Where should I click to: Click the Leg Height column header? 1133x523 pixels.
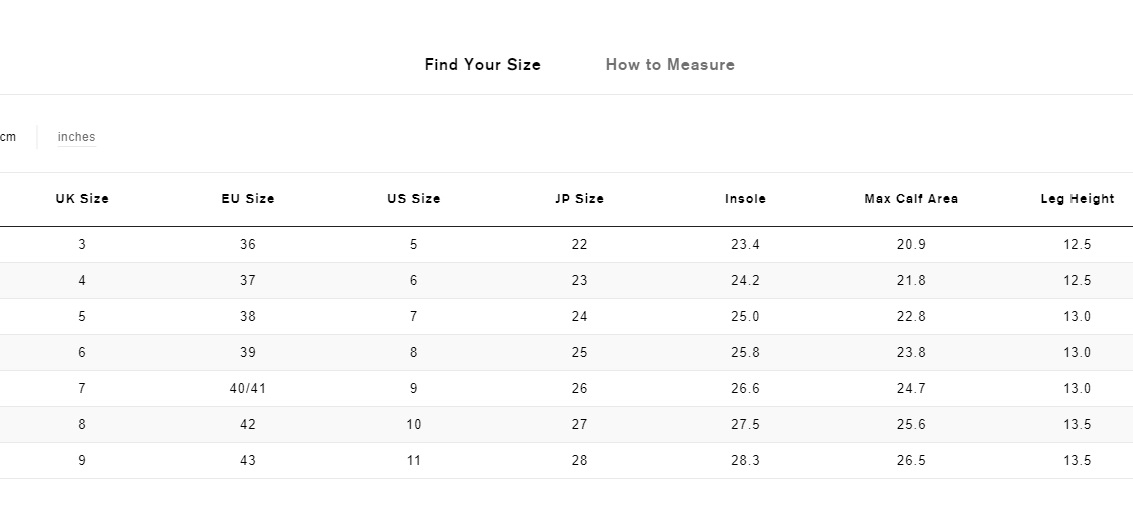pyautogui.click(x=1077, y=199)
